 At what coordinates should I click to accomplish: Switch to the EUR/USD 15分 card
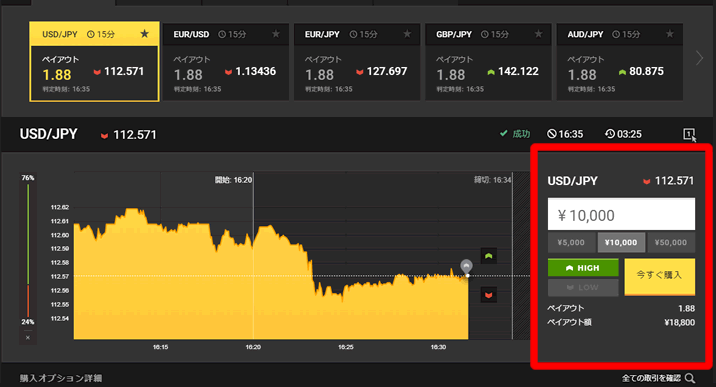pyautogui.click(x=226, y=62)
